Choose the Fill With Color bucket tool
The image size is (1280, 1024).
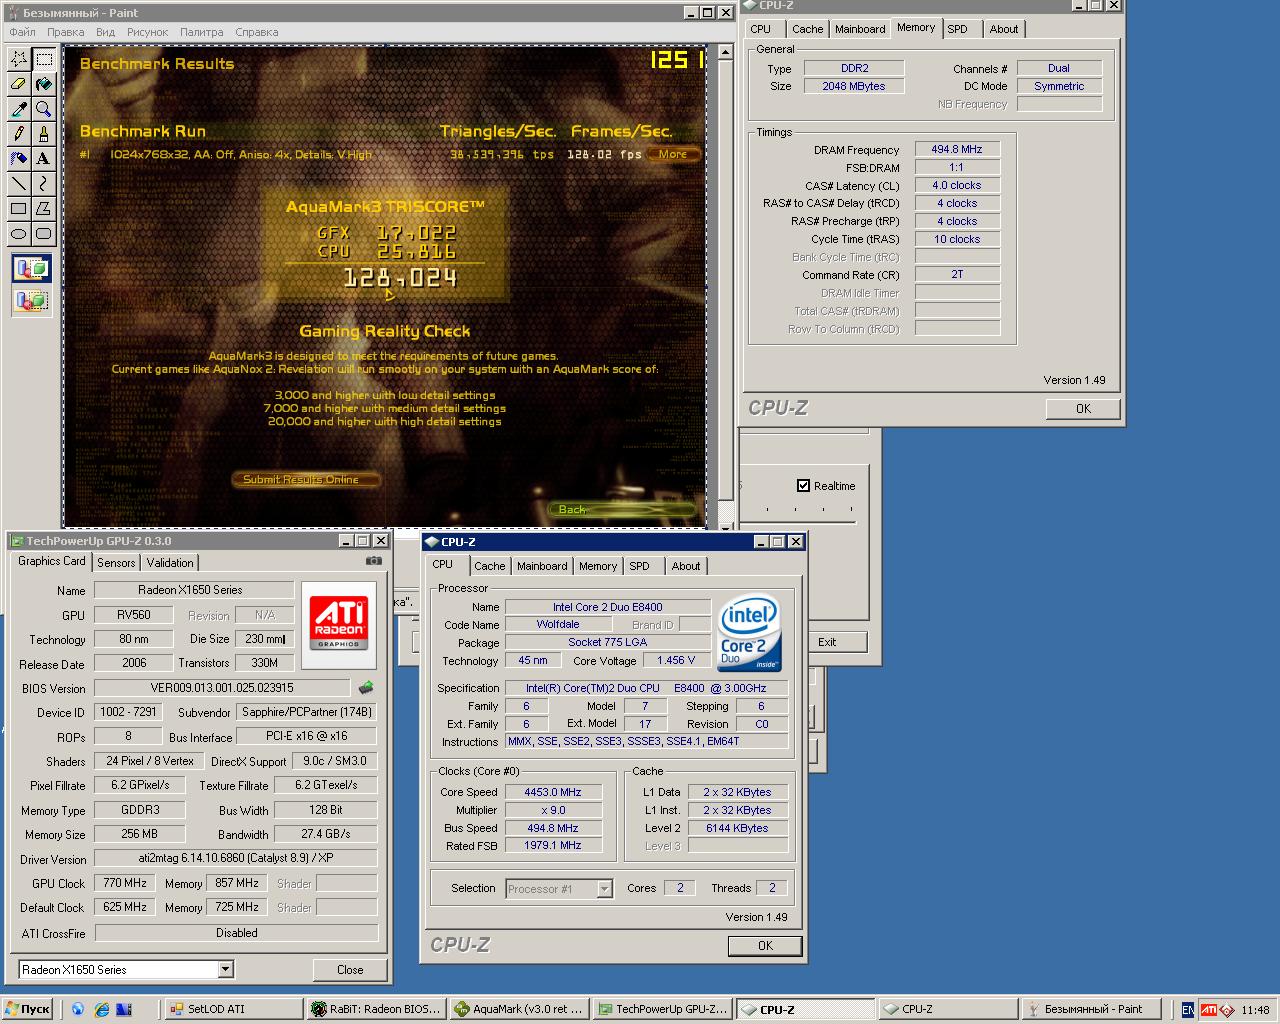coord(44,84)
